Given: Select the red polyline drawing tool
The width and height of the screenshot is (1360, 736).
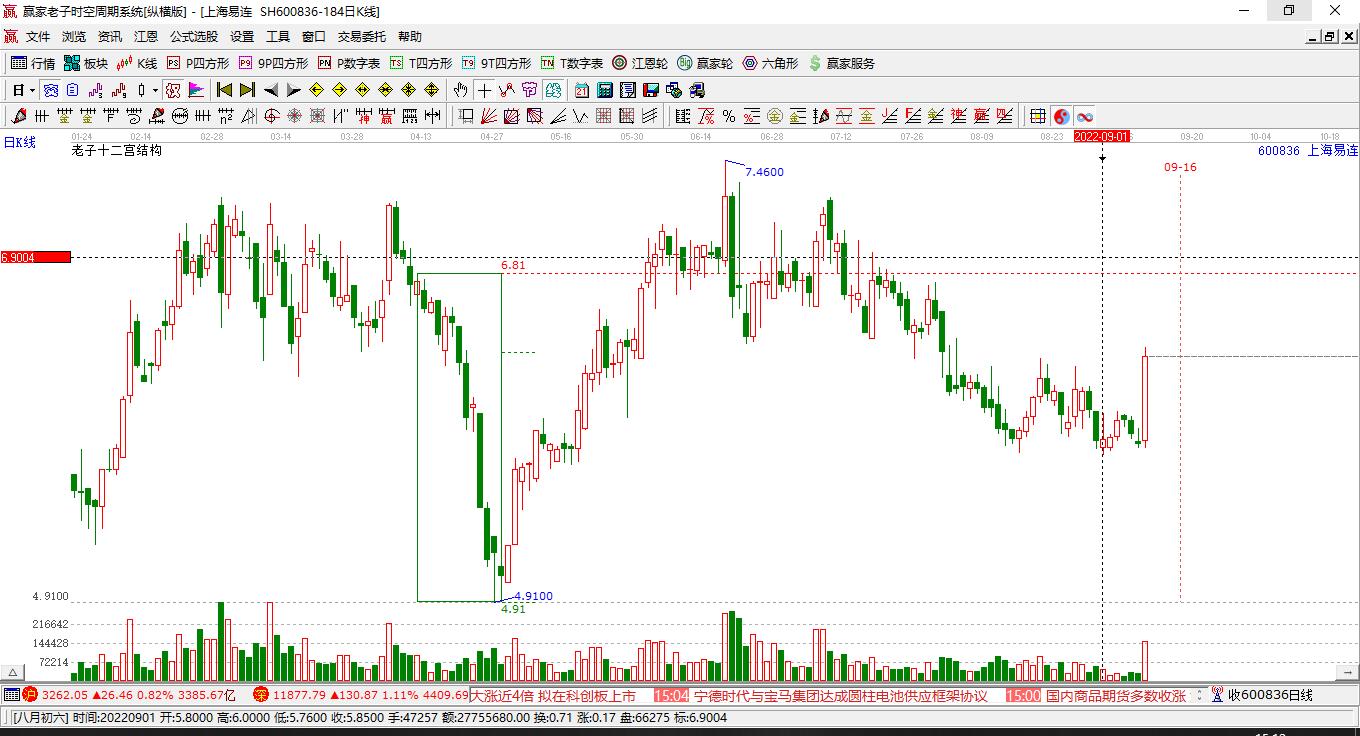Looking at the screenshot, I should pyautogui.click(x=507, y=90).
